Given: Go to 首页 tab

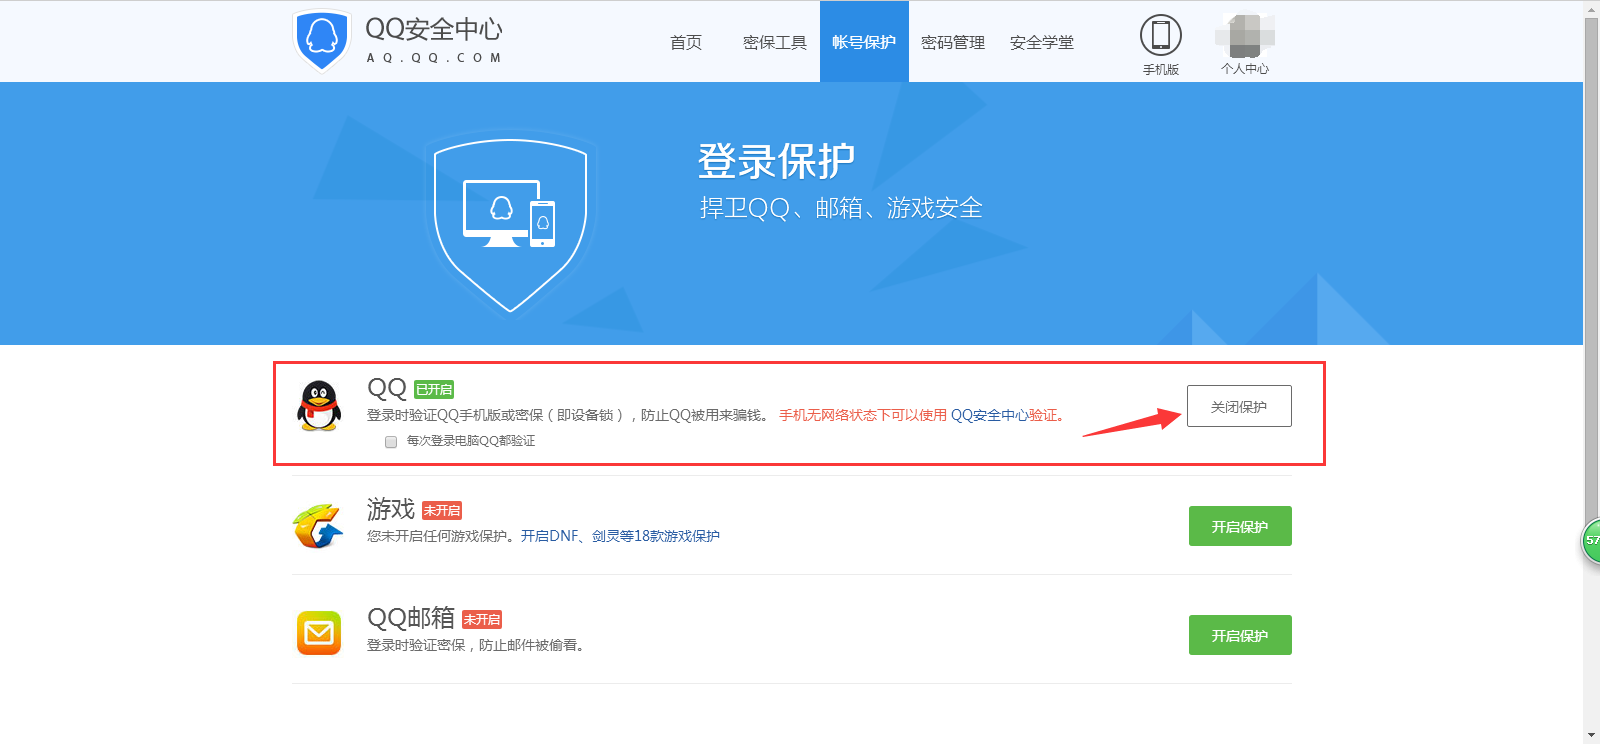Looking at the screenshot, I should tap(686, 42).
